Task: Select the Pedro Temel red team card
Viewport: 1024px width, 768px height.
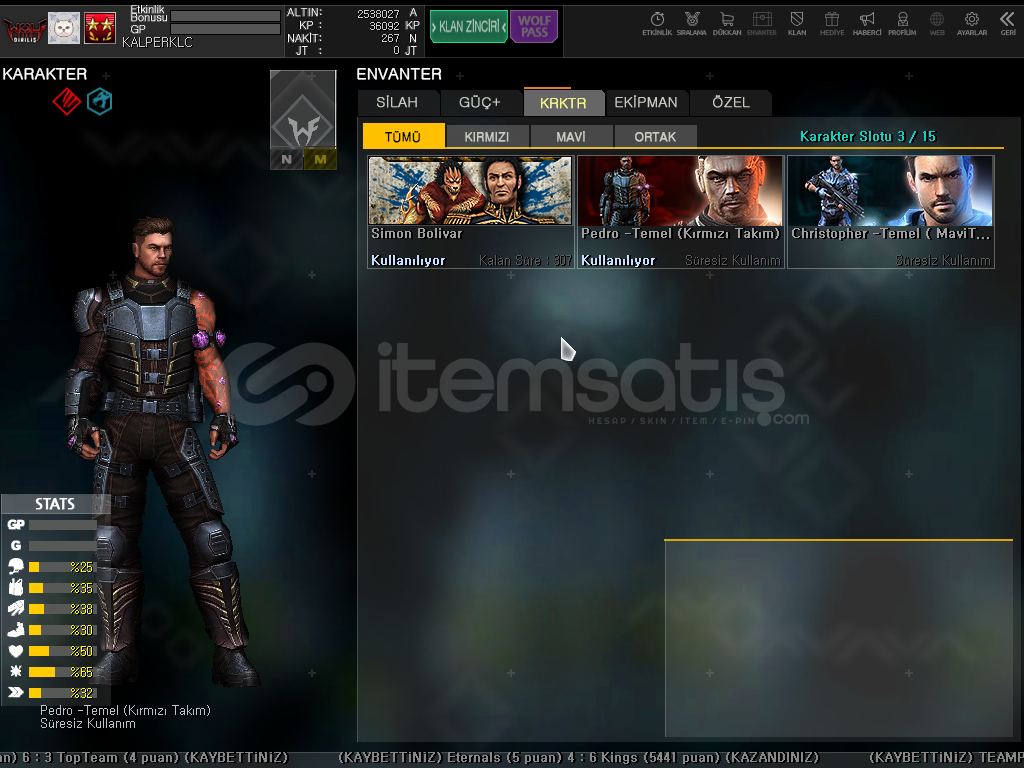Action: [x=680, y=212]
